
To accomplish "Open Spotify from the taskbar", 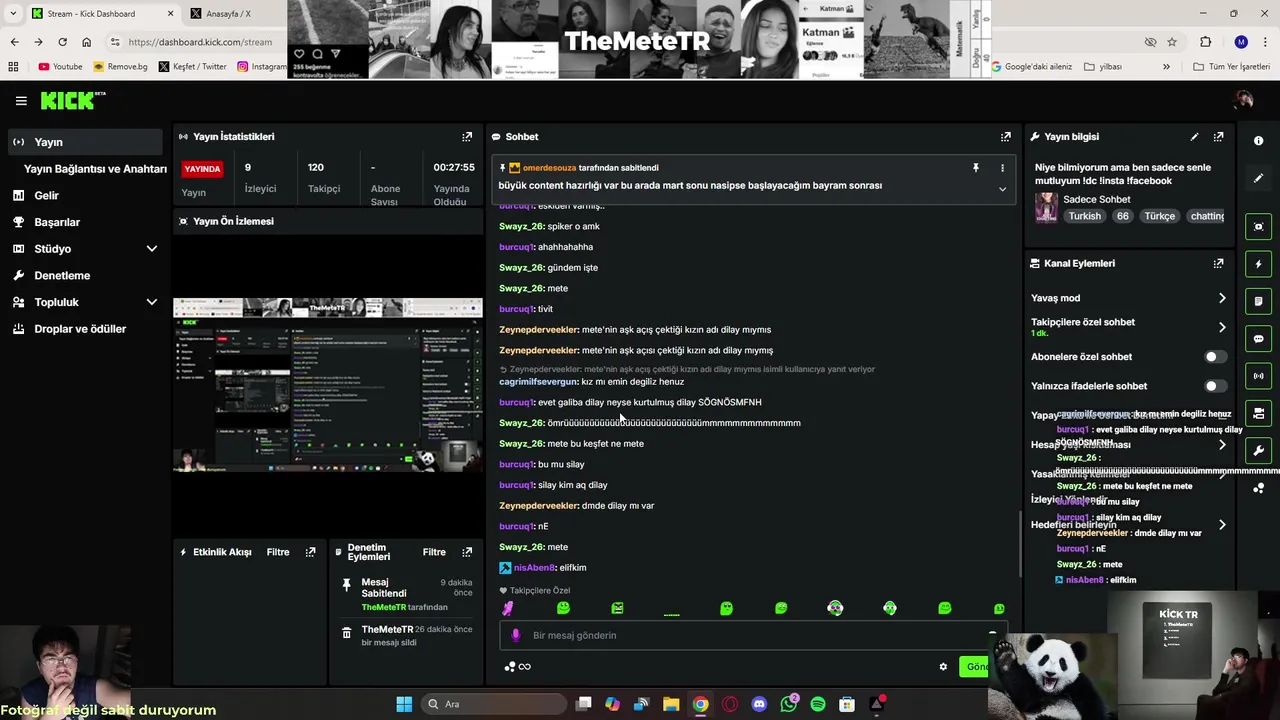I will point(818,704).
